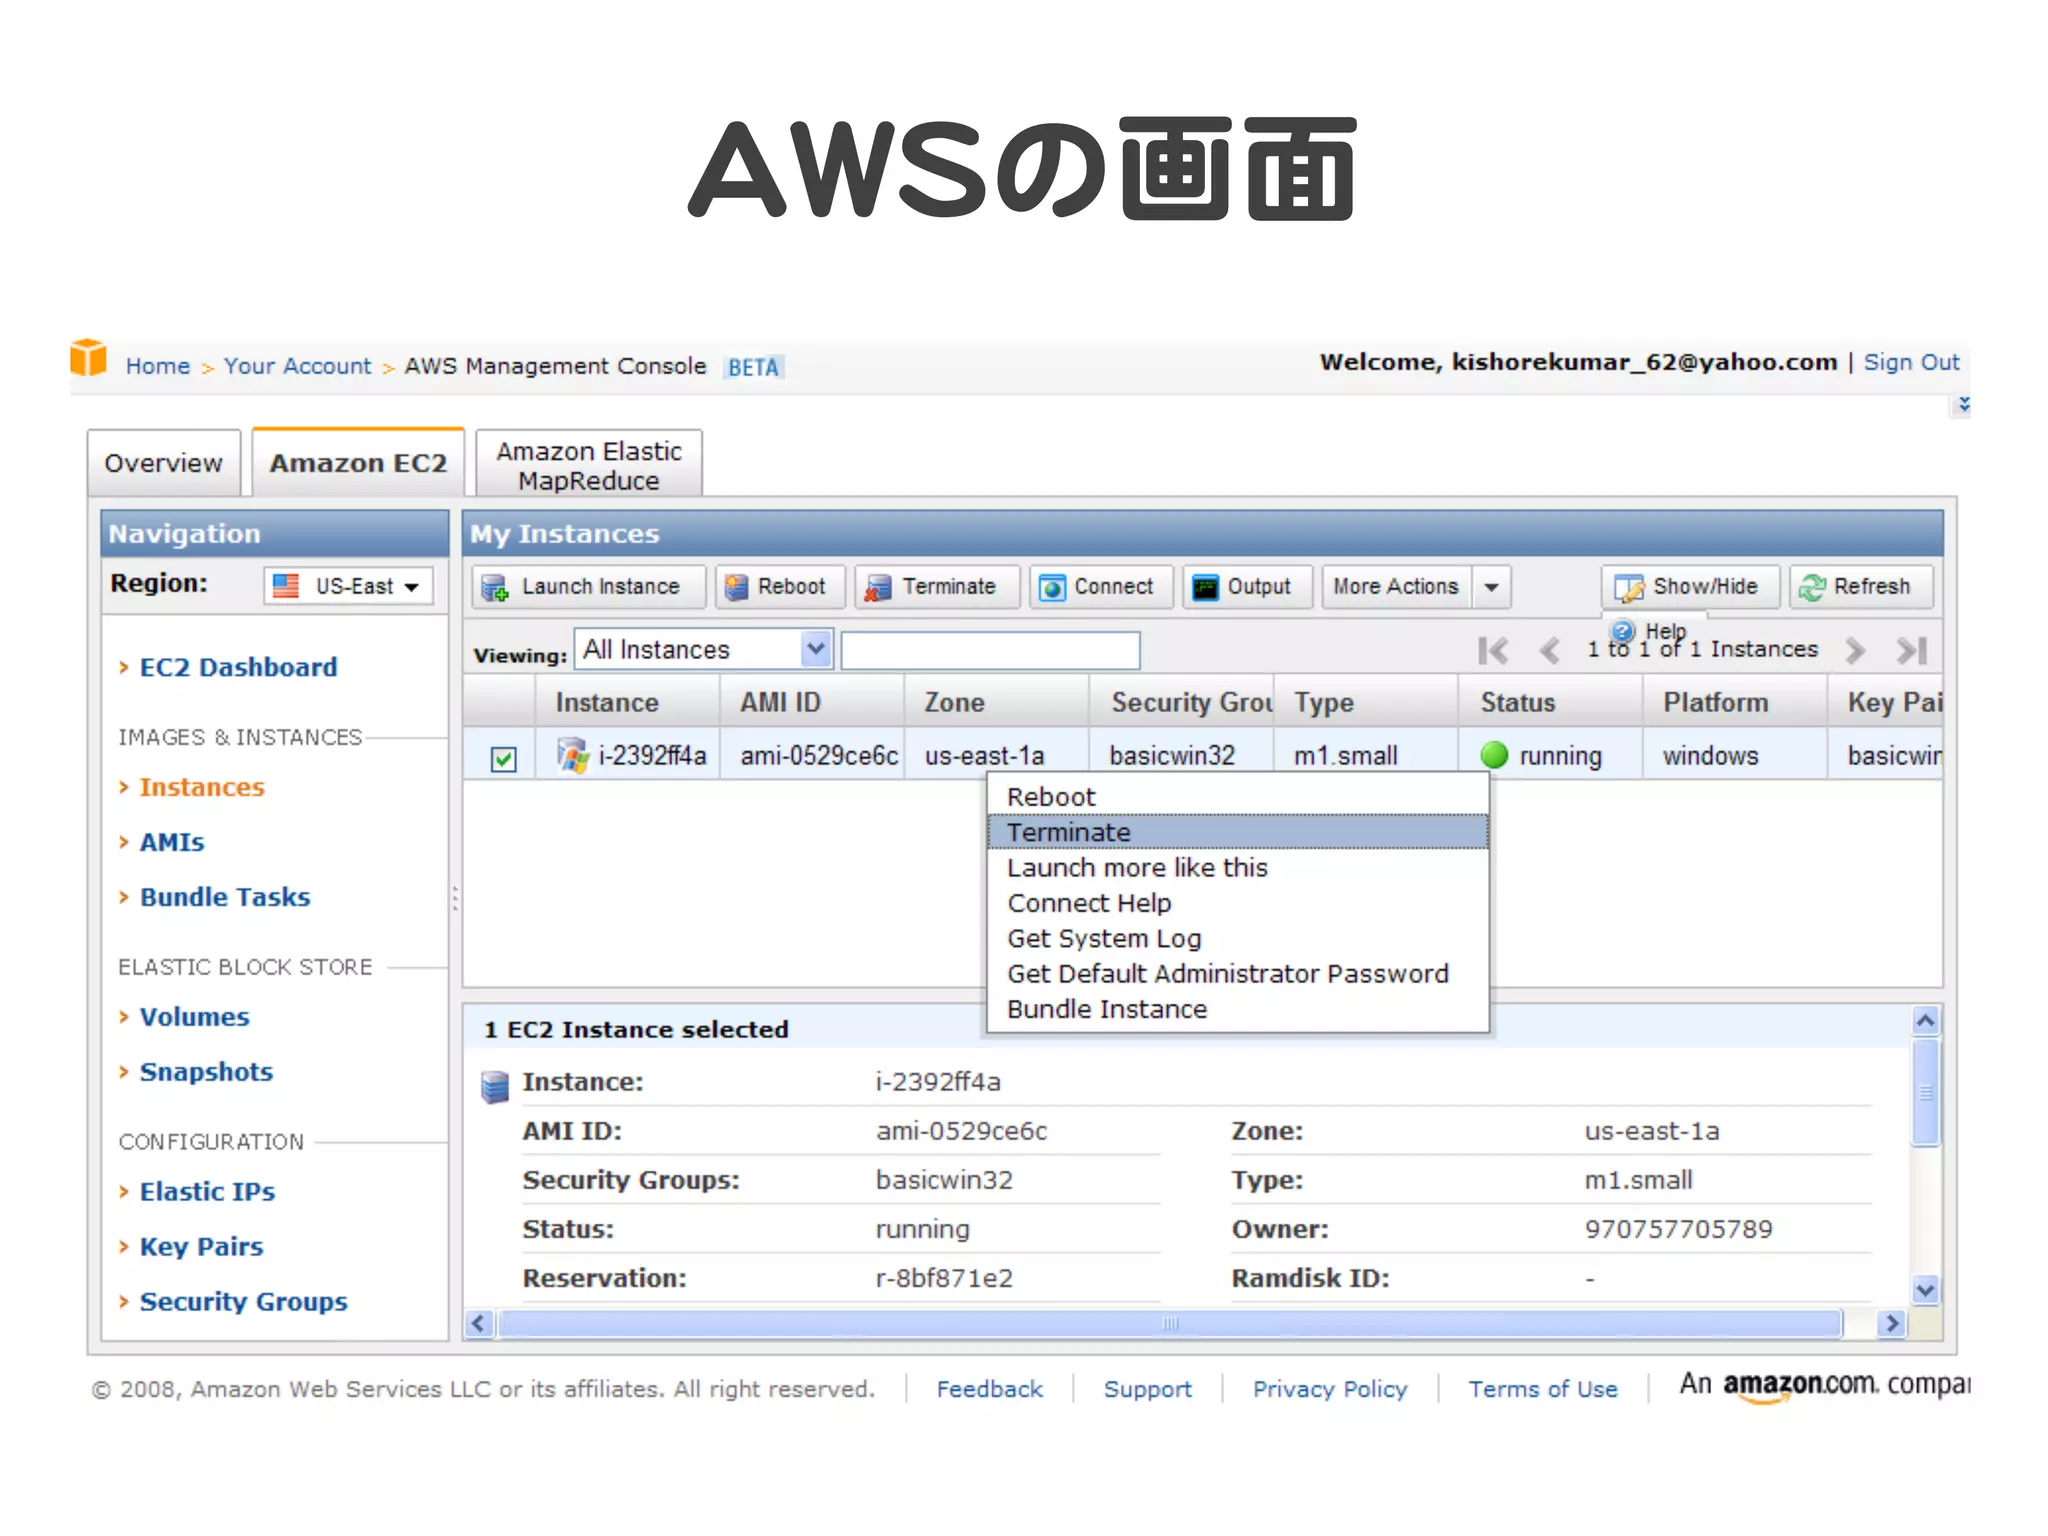The width and height of the screenshot is (2048, 1536).
Task: Choose Terminate from the context menu
Action: 1069,832
